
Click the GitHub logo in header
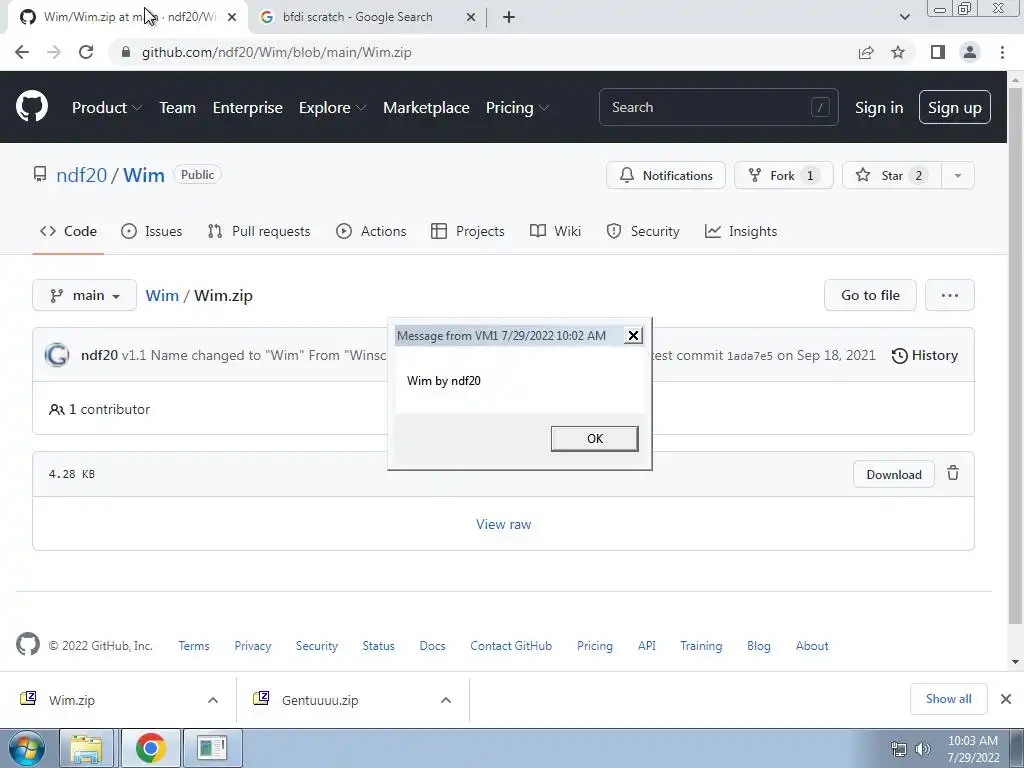pos(31,107)
